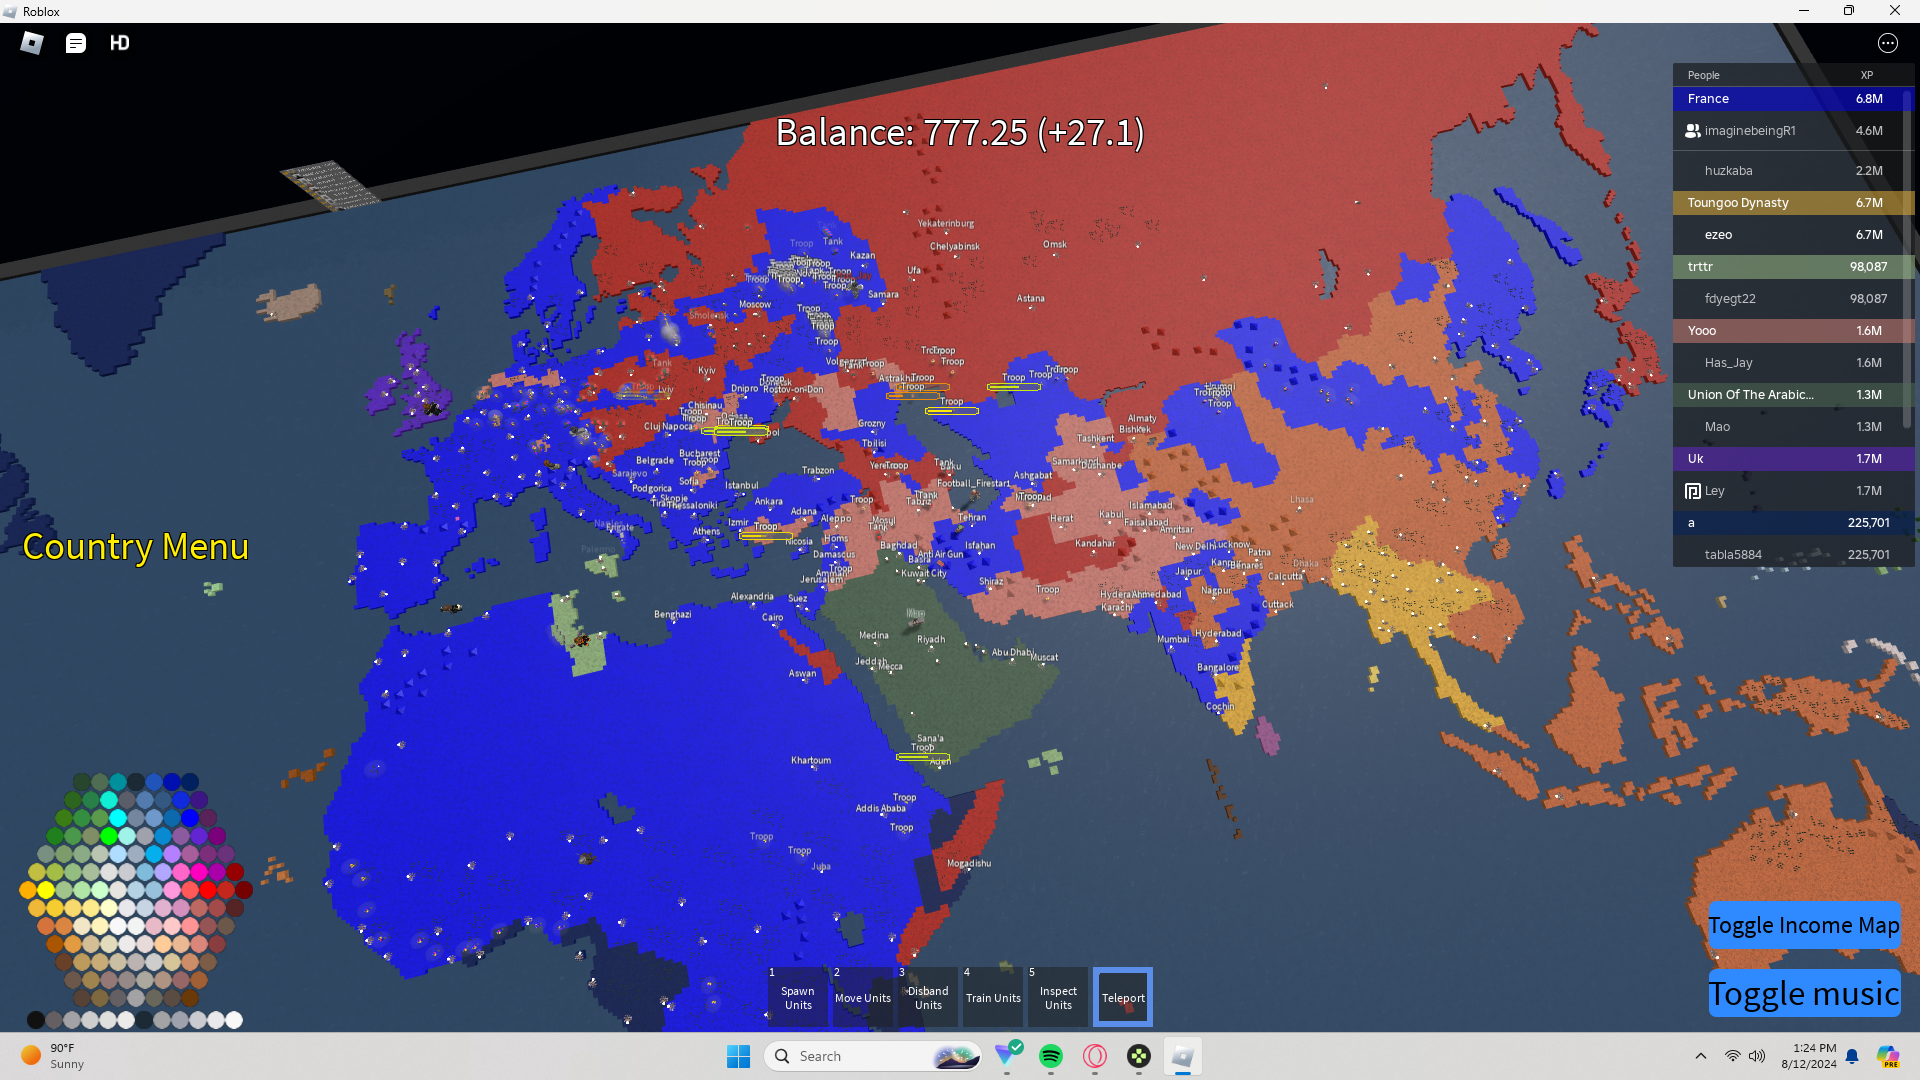Image resolution: width=1920 pixels, height=1080 pixels.
Task: Open Spotify from the taskbar
Action: coord(1051,1056)
